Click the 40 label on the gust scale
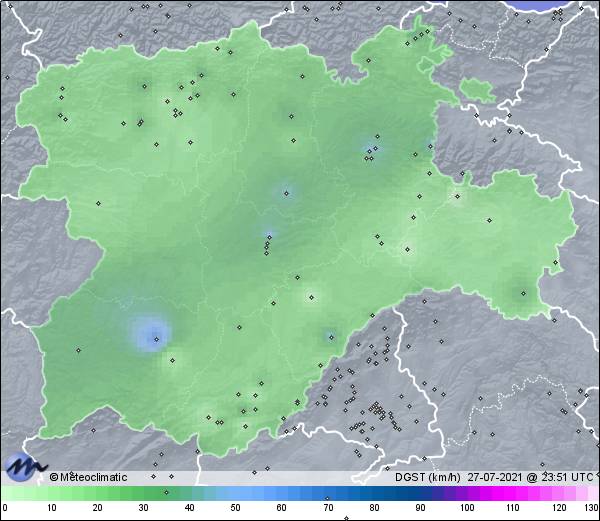The width and height of the screenshot is (600, 521). coord(189,508)
